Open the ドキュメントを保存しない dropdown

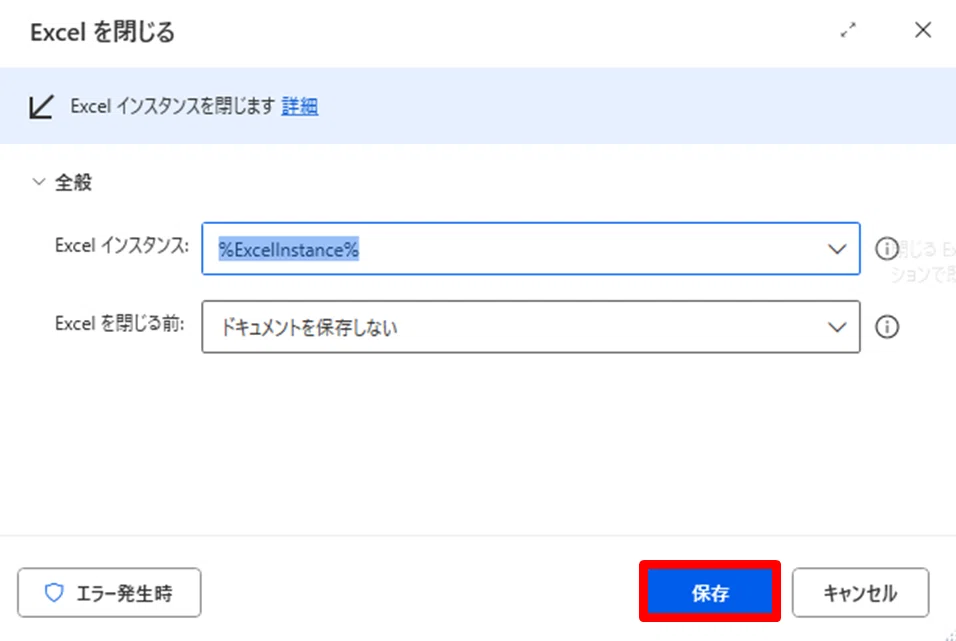pyautogui.click(x=530, y=327)
